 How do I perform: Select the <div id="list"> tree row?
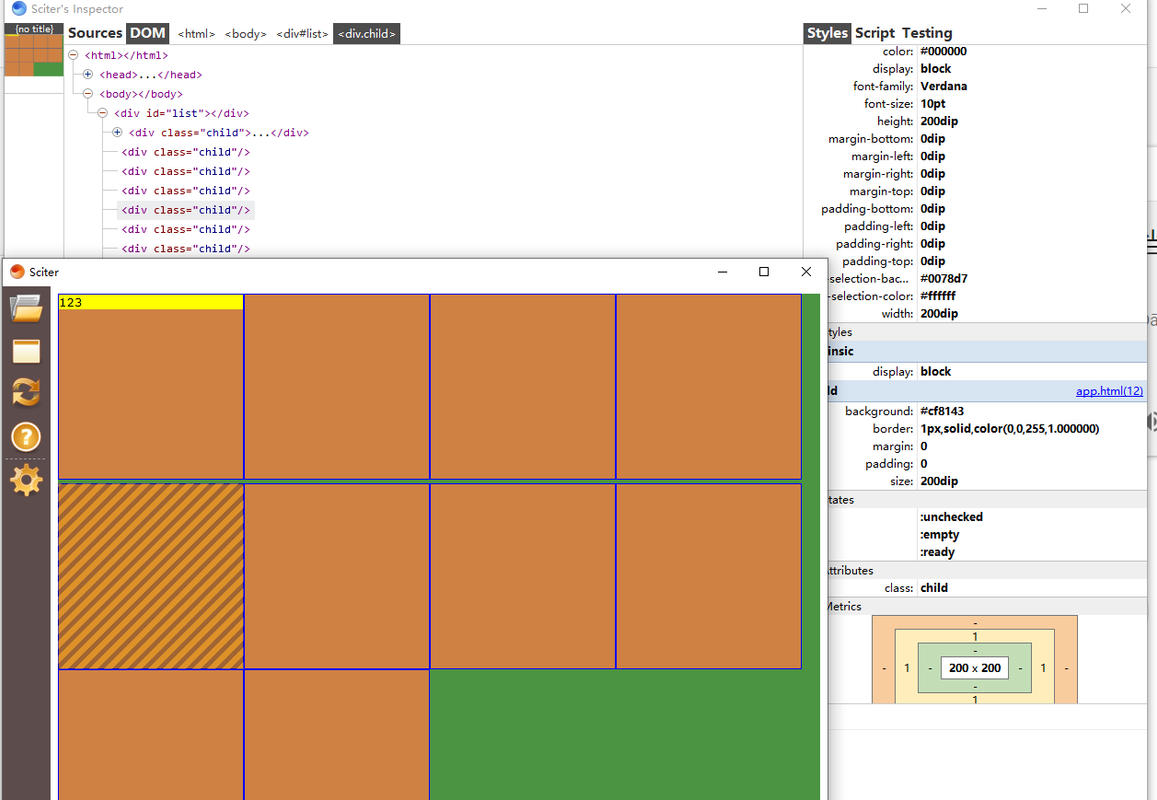click(x=182, y=113)
